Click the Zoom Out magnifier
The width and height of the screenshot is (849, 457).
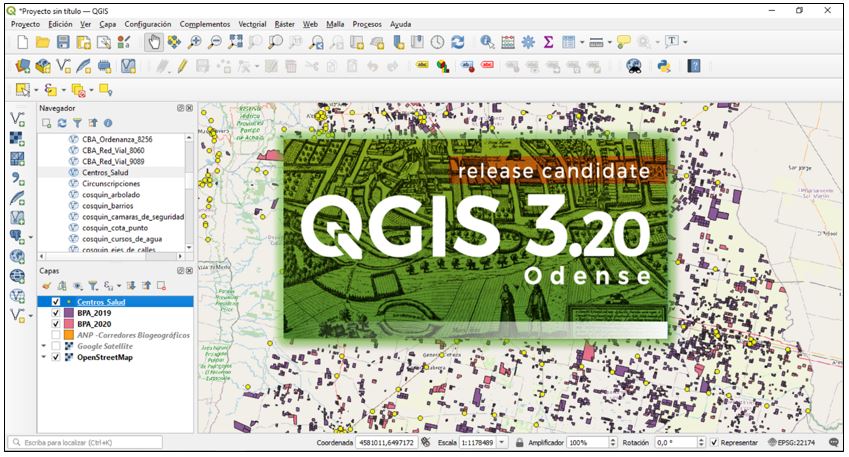[215, 42]
